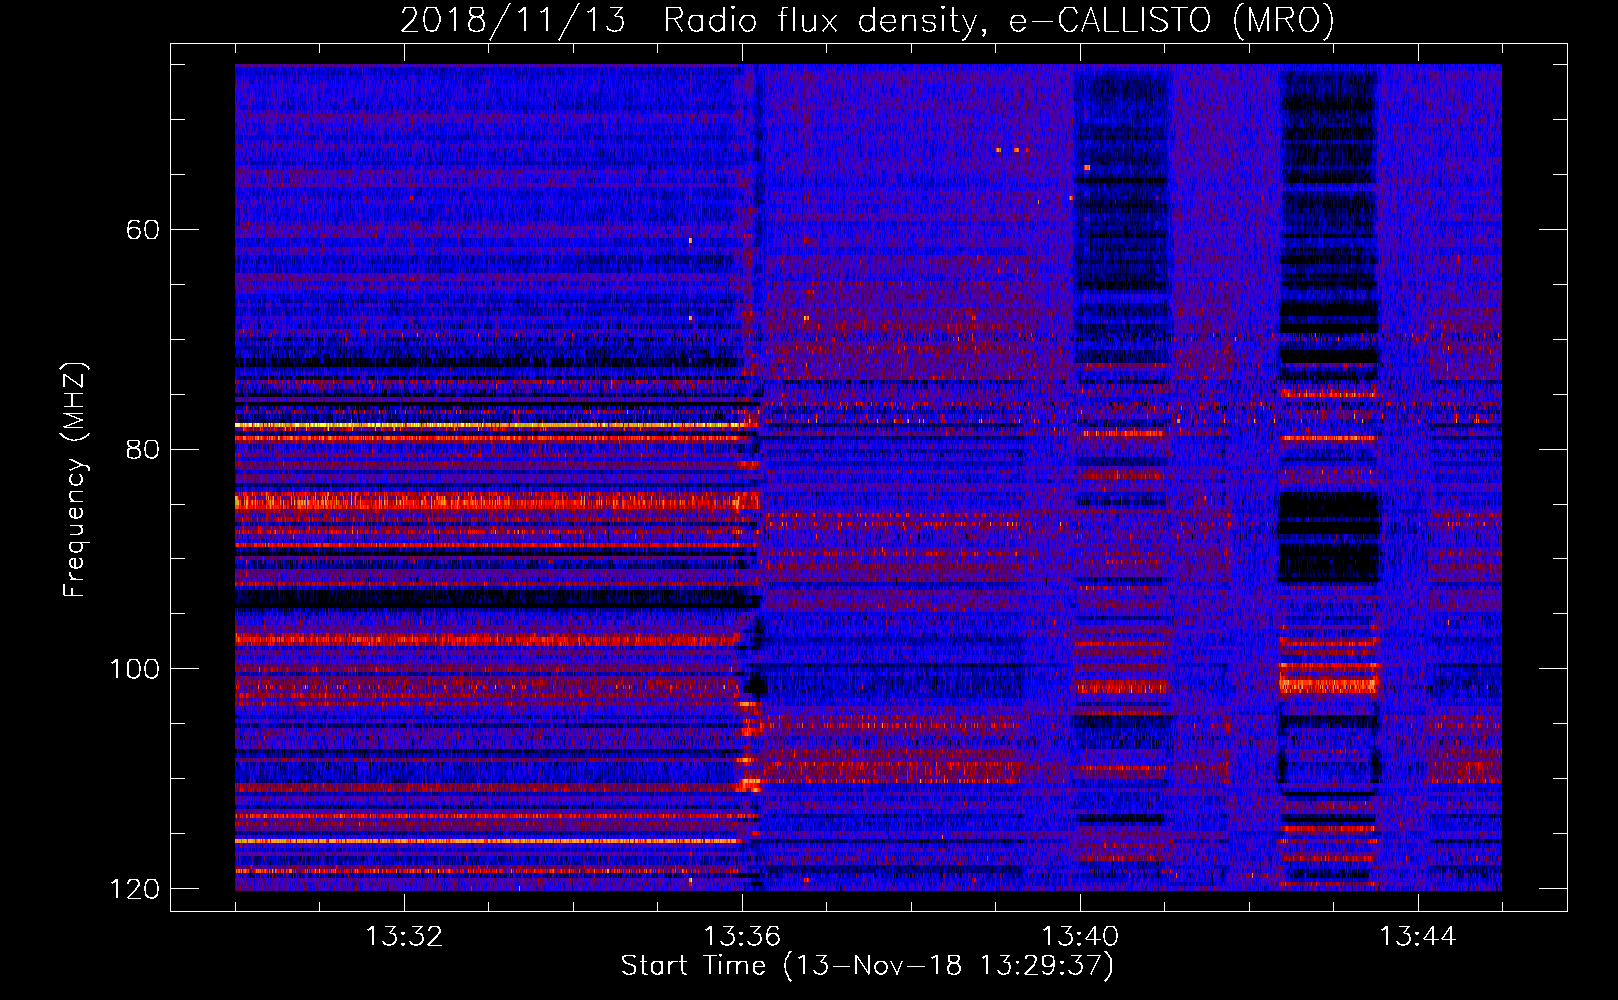Click the 'Frequency (MHZ)' axis label
This screenshot has width=1618, height=1000.
coord(75,480)
